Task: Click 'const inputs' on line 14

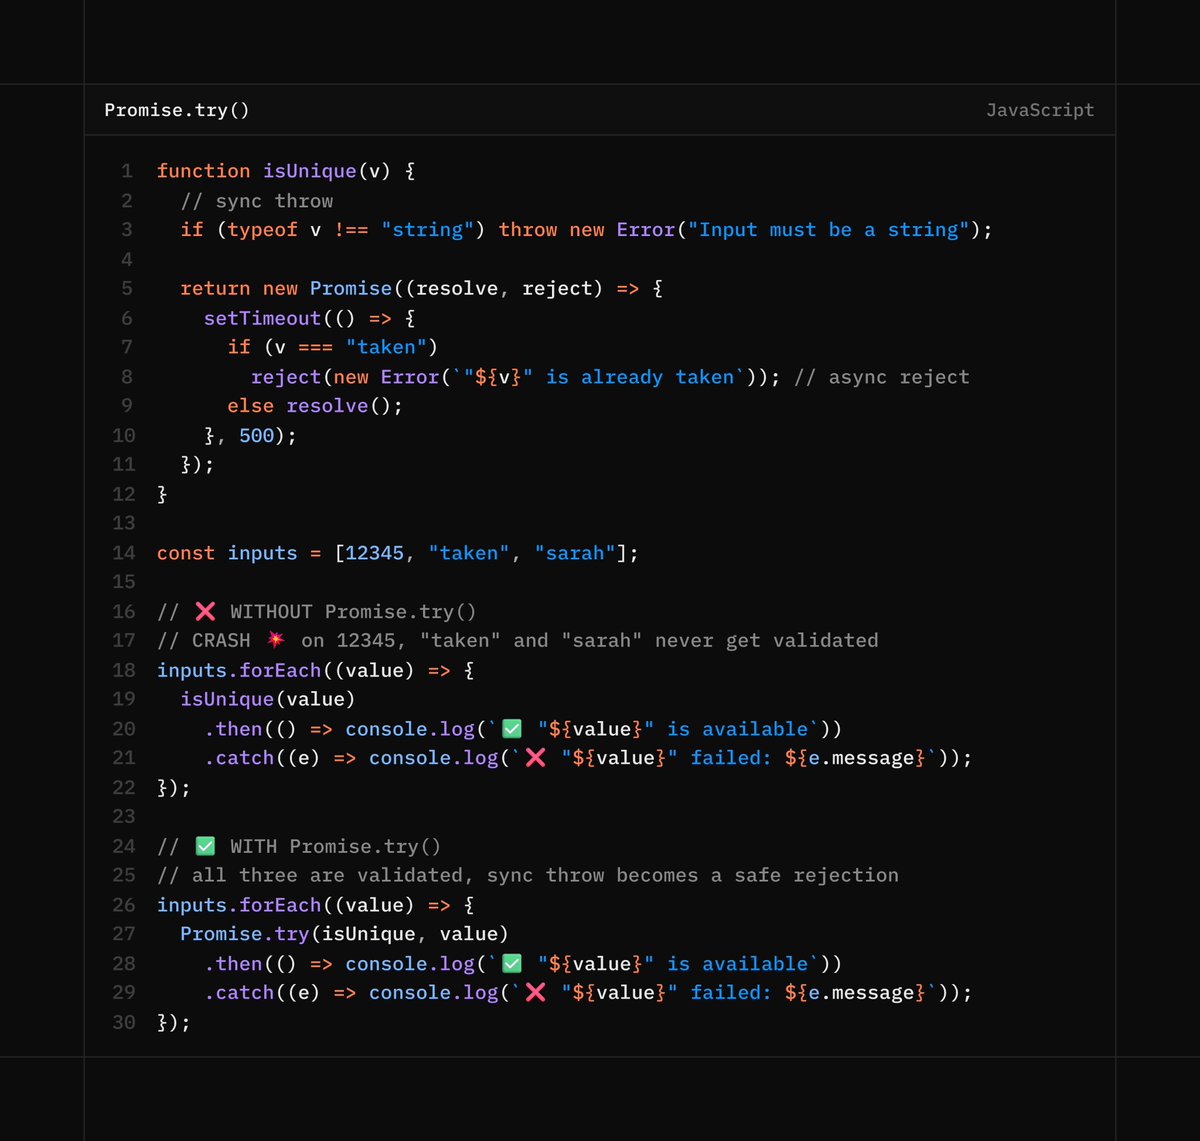Action: click(227, 553)
